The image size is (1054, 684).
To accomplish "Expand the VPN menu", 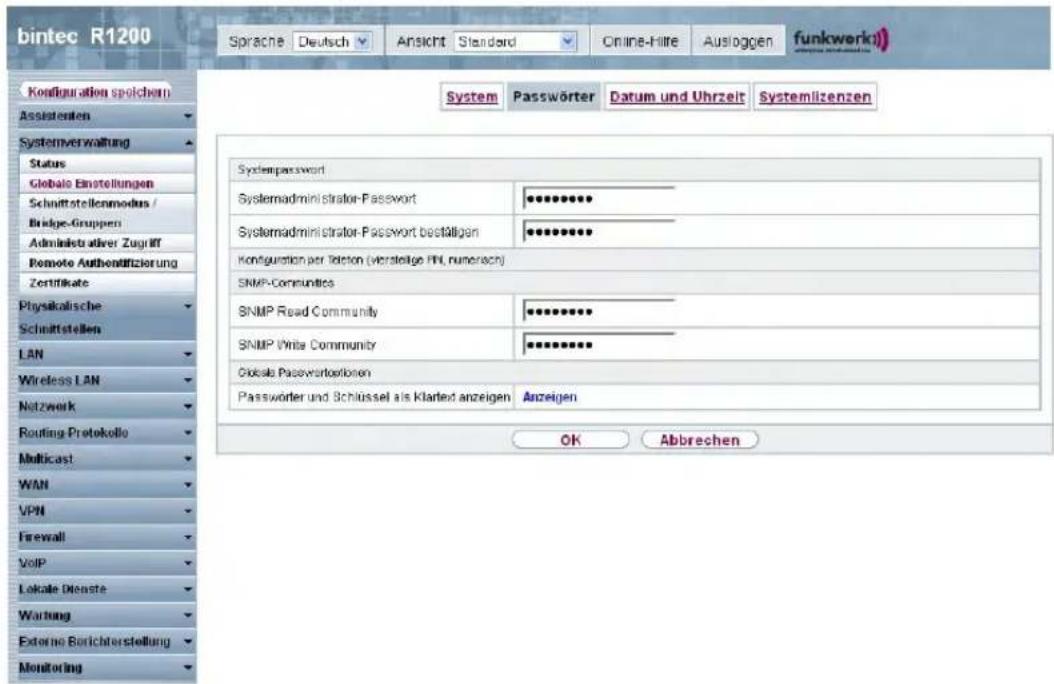I will 104,511.
